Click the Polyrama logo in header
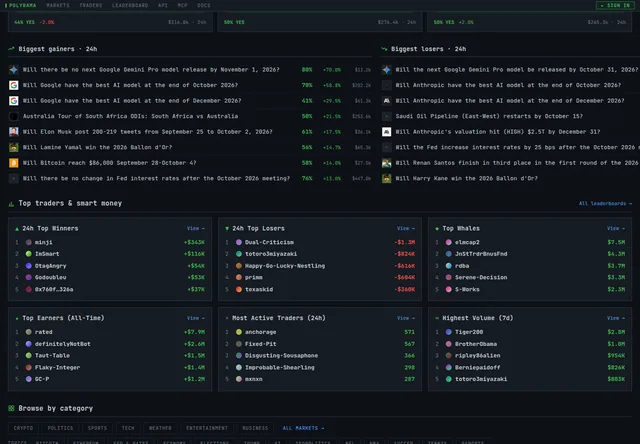Screen dimensions: 640x444 tap(20, 5)
